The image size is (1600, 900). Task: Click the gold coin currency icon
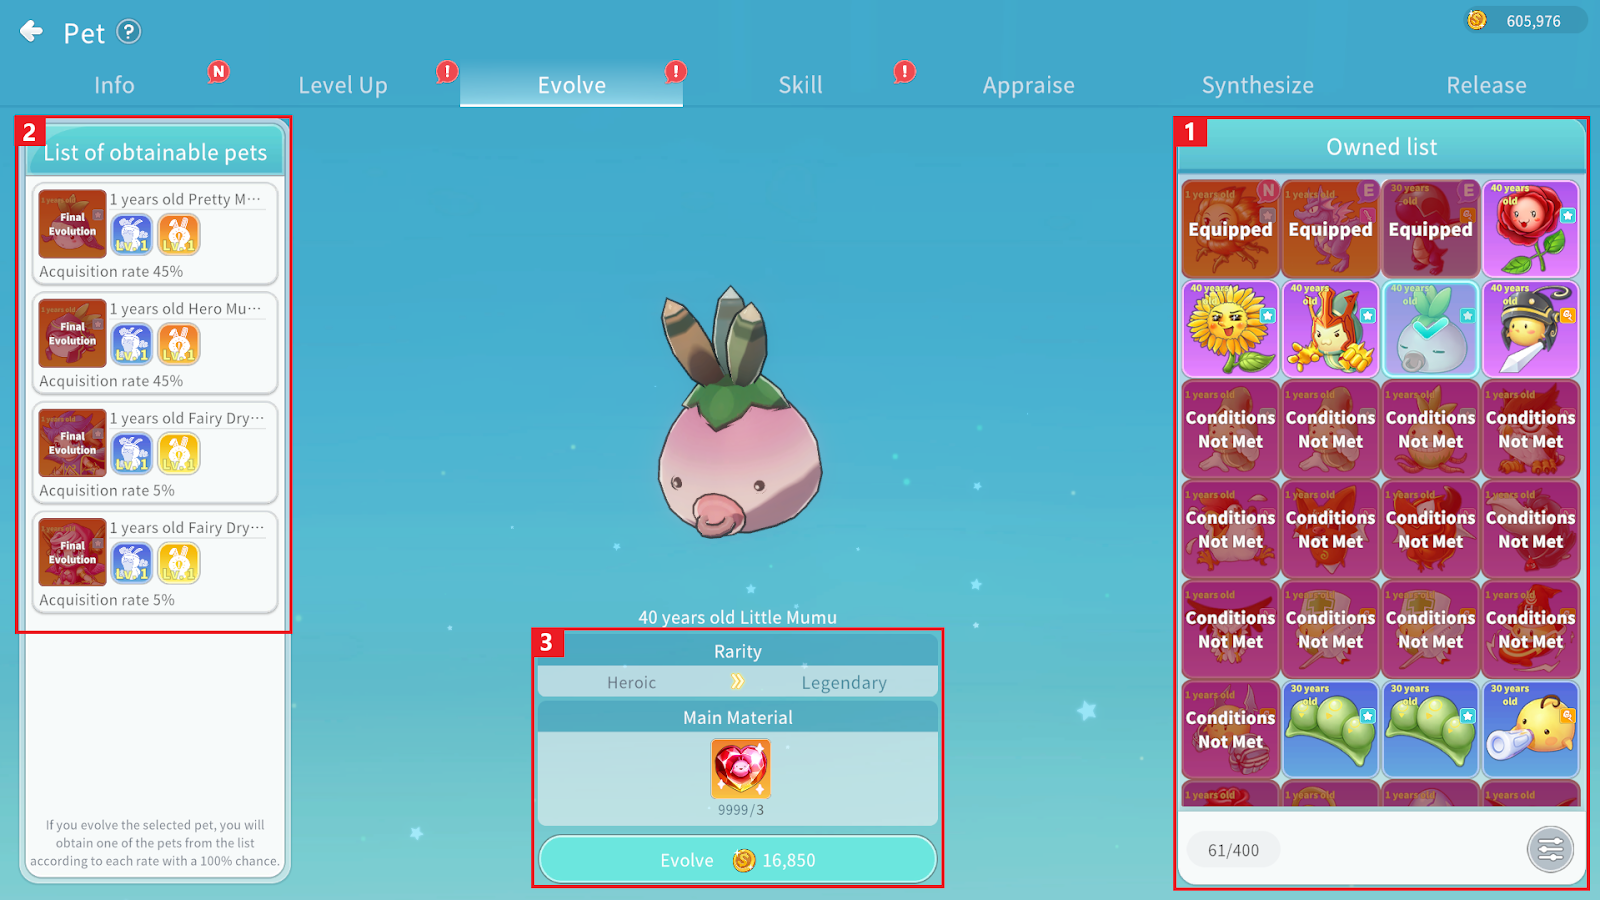pos(1477,20)
